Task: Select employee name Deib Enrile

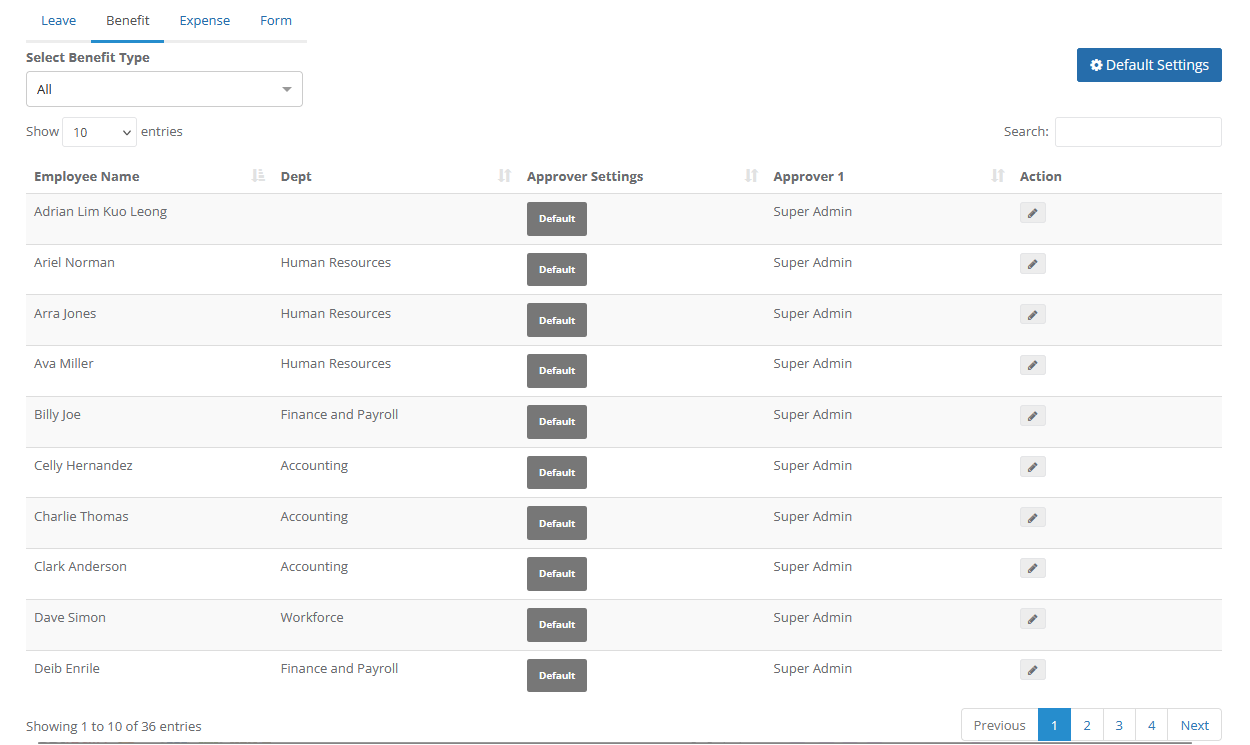Action: tap(67, 669)
